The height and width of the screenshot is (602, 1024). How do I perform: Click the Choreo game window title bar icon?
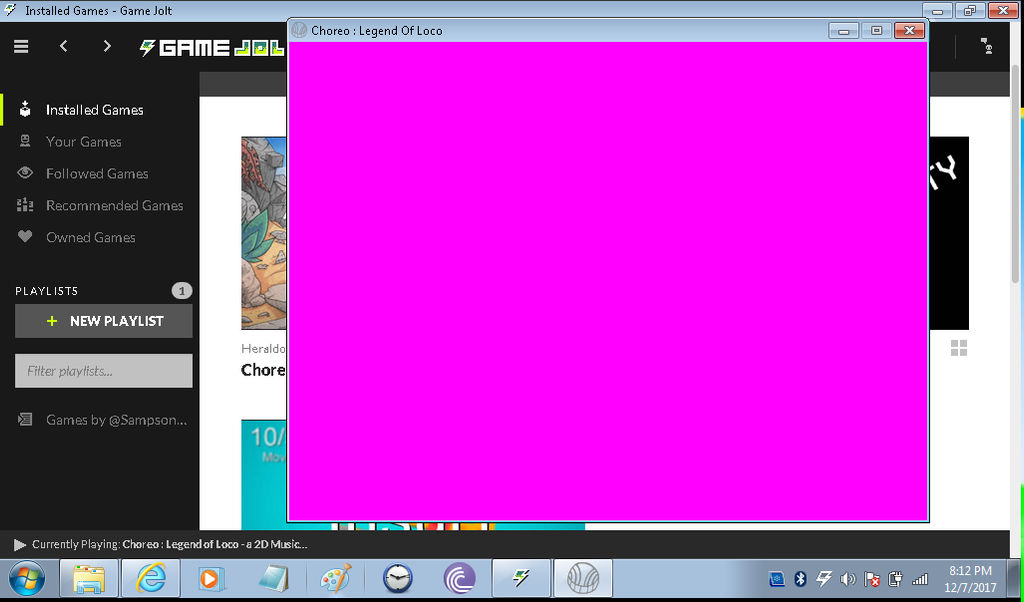click(299, 30)
